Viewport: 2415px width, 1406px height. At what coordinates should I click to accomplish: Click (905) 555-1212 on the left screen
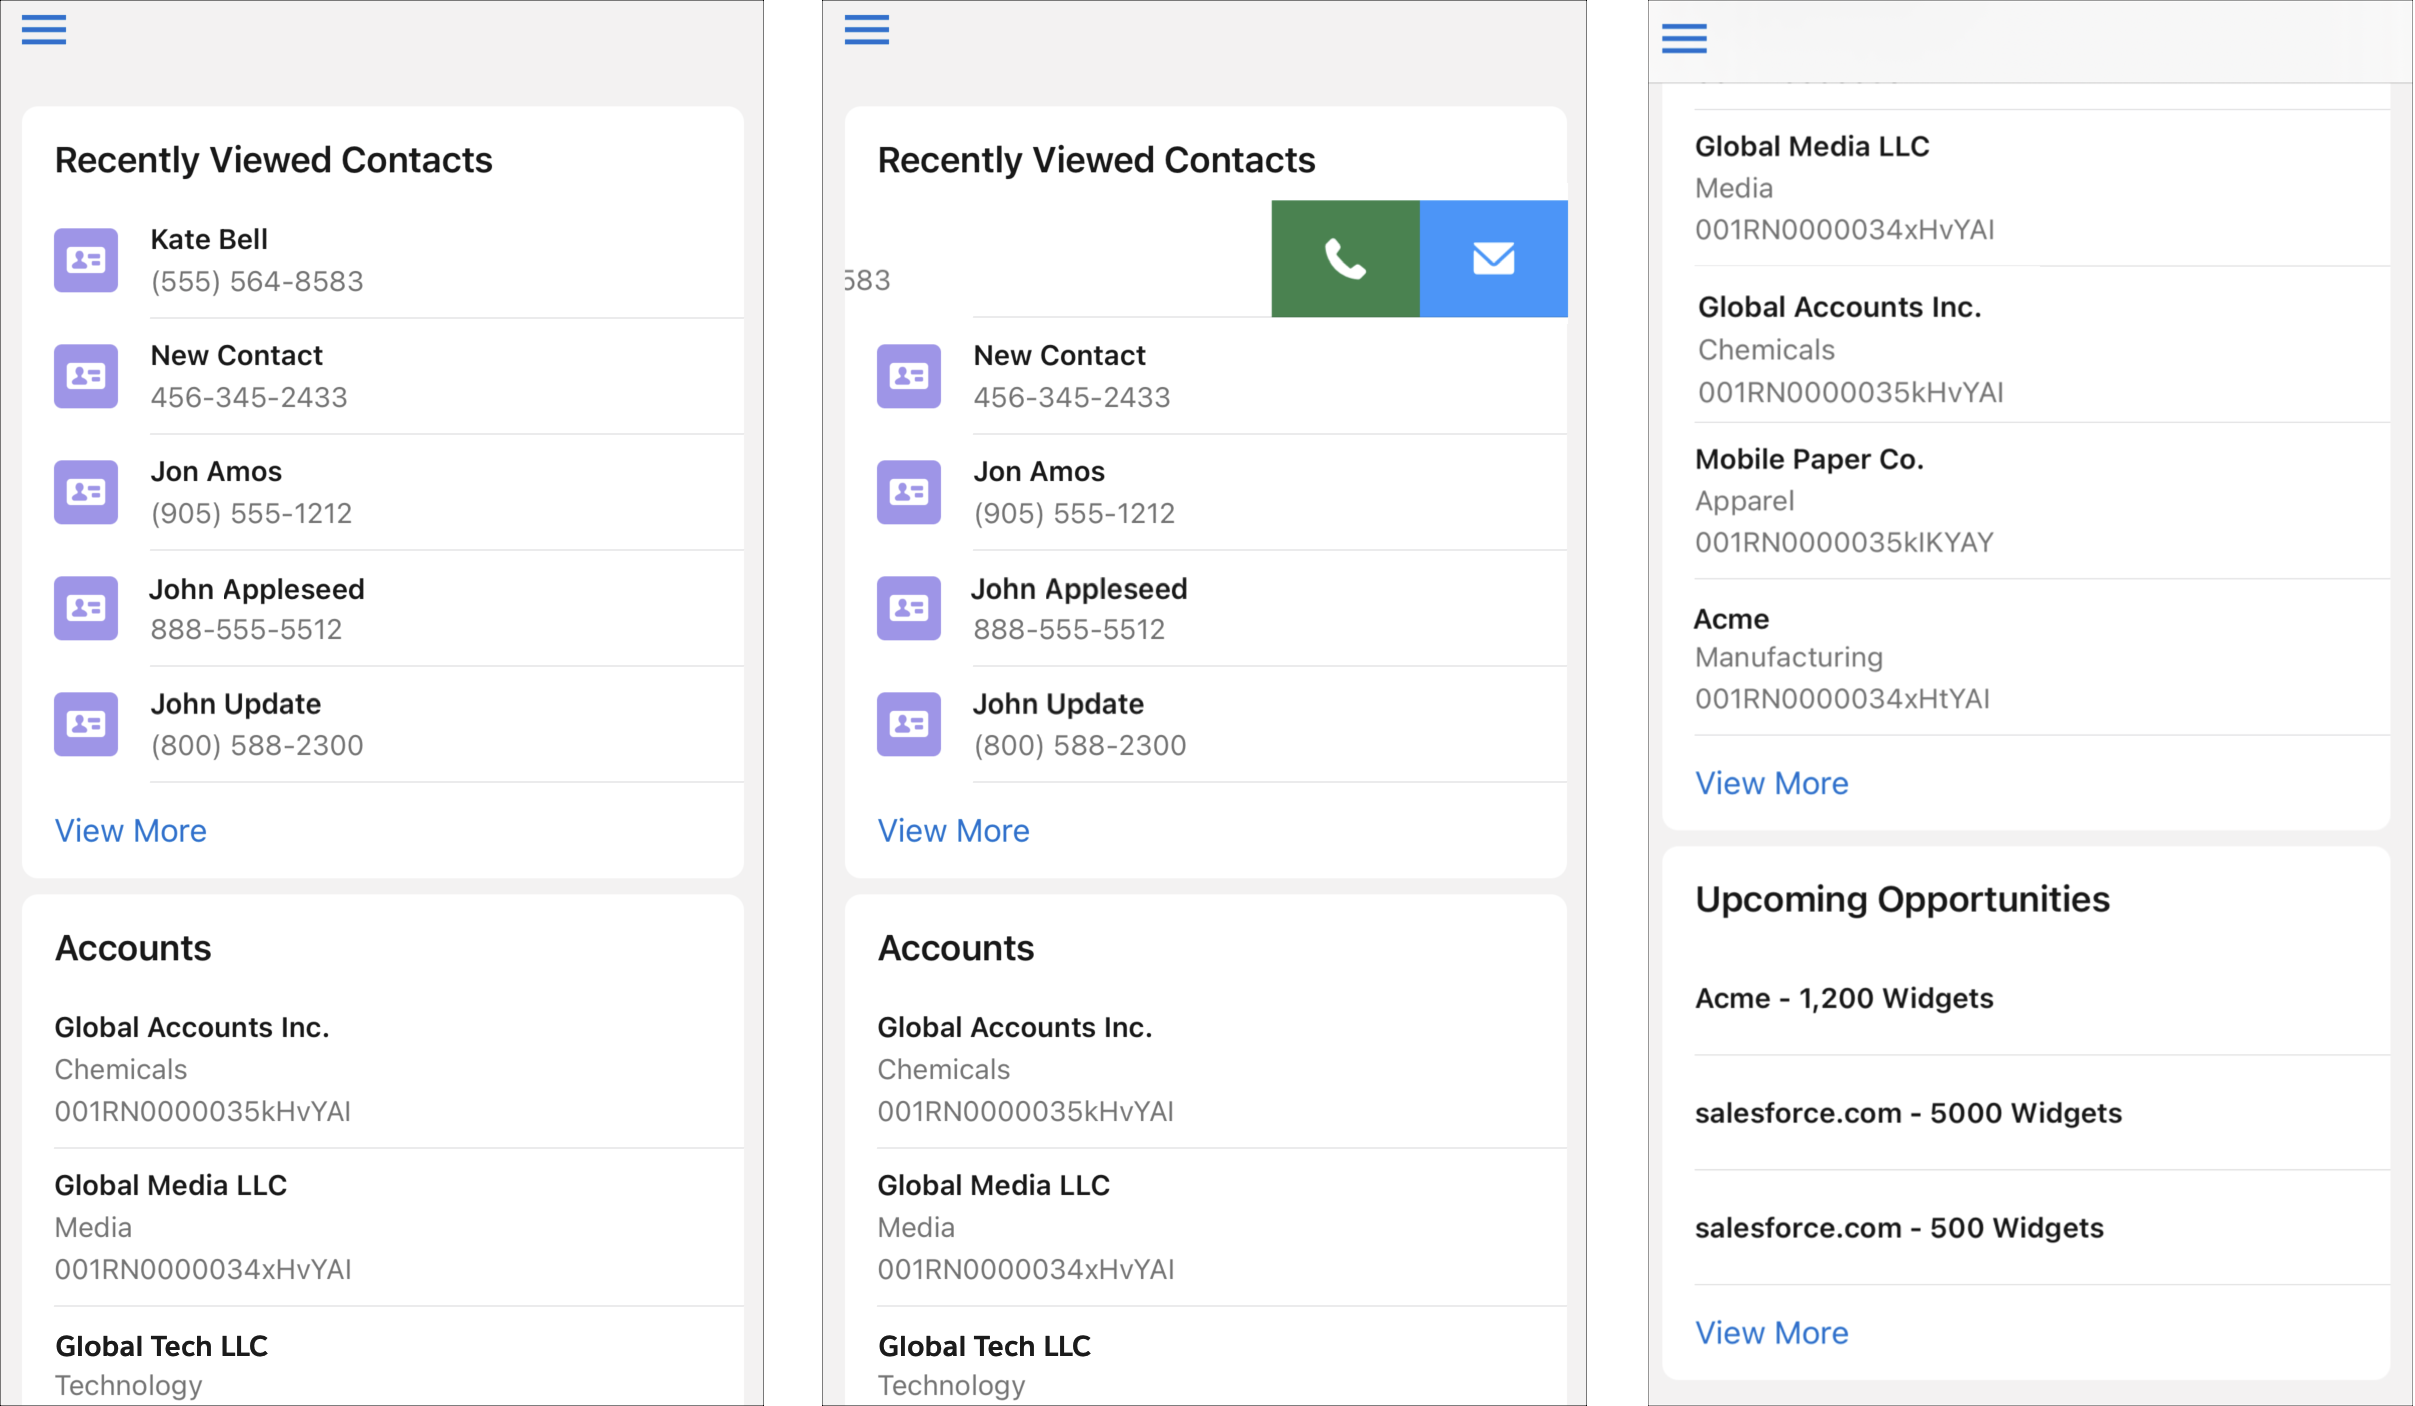coord(251,513)
